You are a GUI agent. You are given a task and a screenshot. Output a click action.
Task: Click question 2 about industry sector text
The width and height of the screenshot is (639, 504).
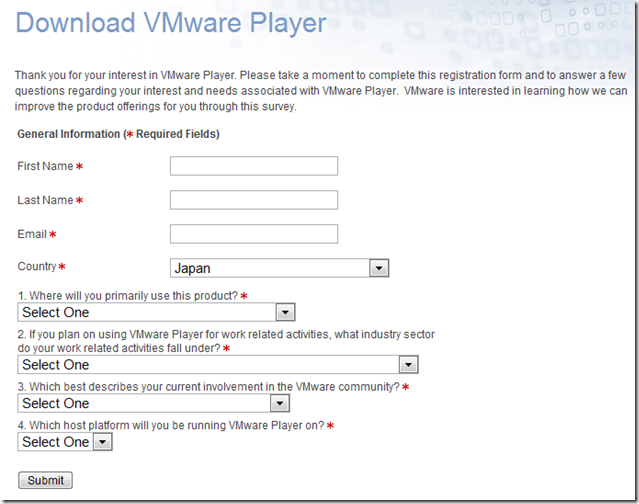point(226,341)
